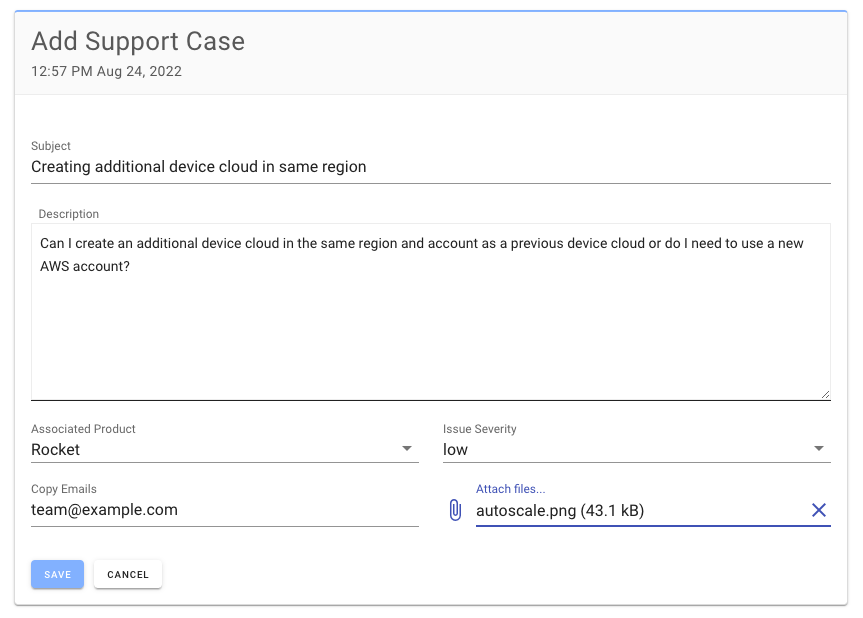Viewport: 863px width, 618px height.
Task: Click the Issue Severity label
Action: [x=478, y=429]
